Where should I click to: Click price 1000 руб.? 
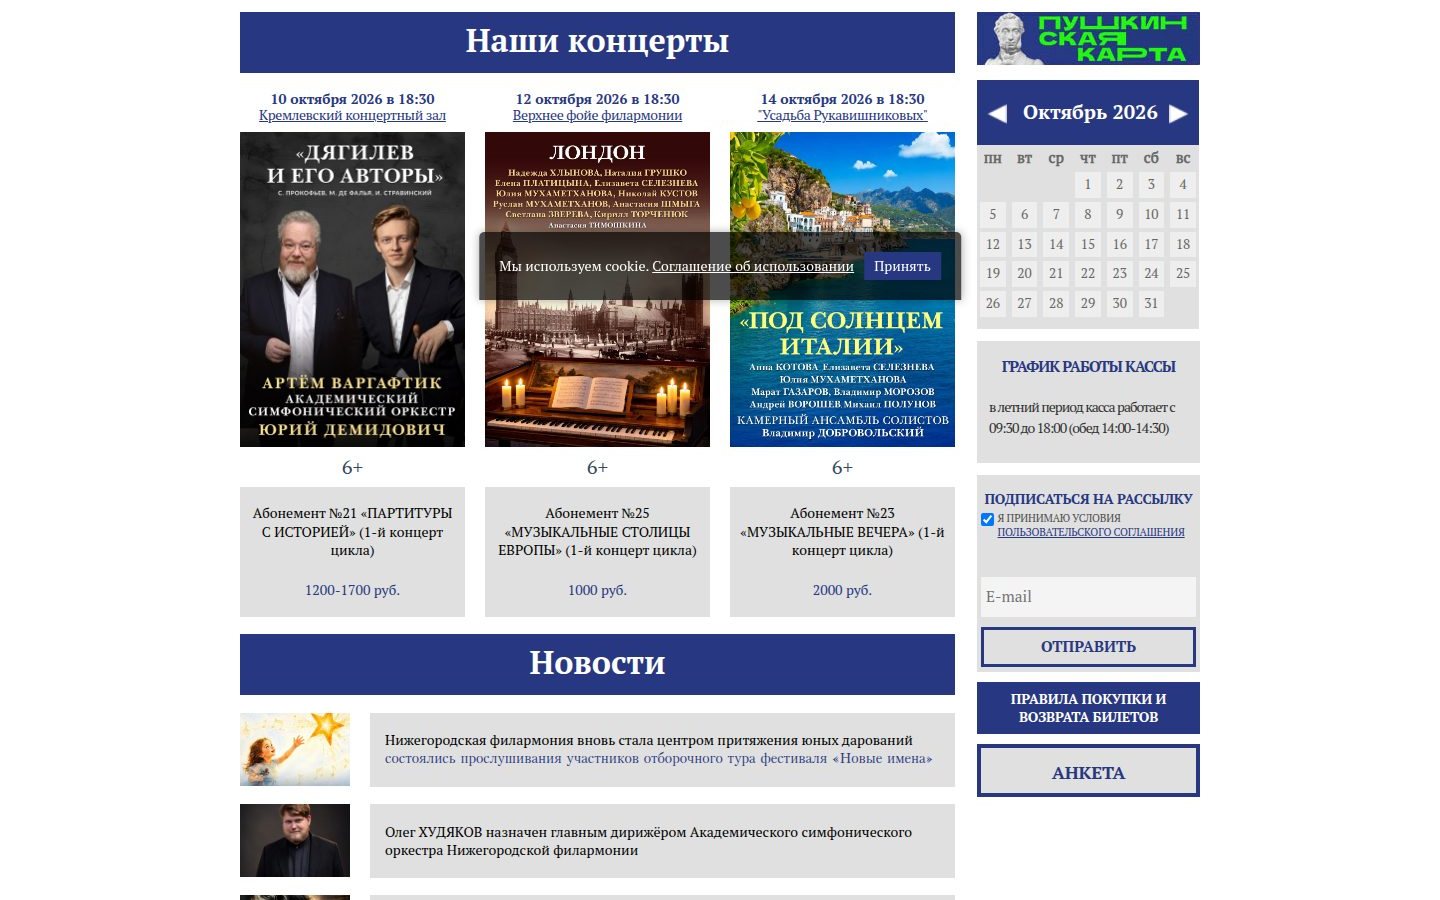coord(597,590)
